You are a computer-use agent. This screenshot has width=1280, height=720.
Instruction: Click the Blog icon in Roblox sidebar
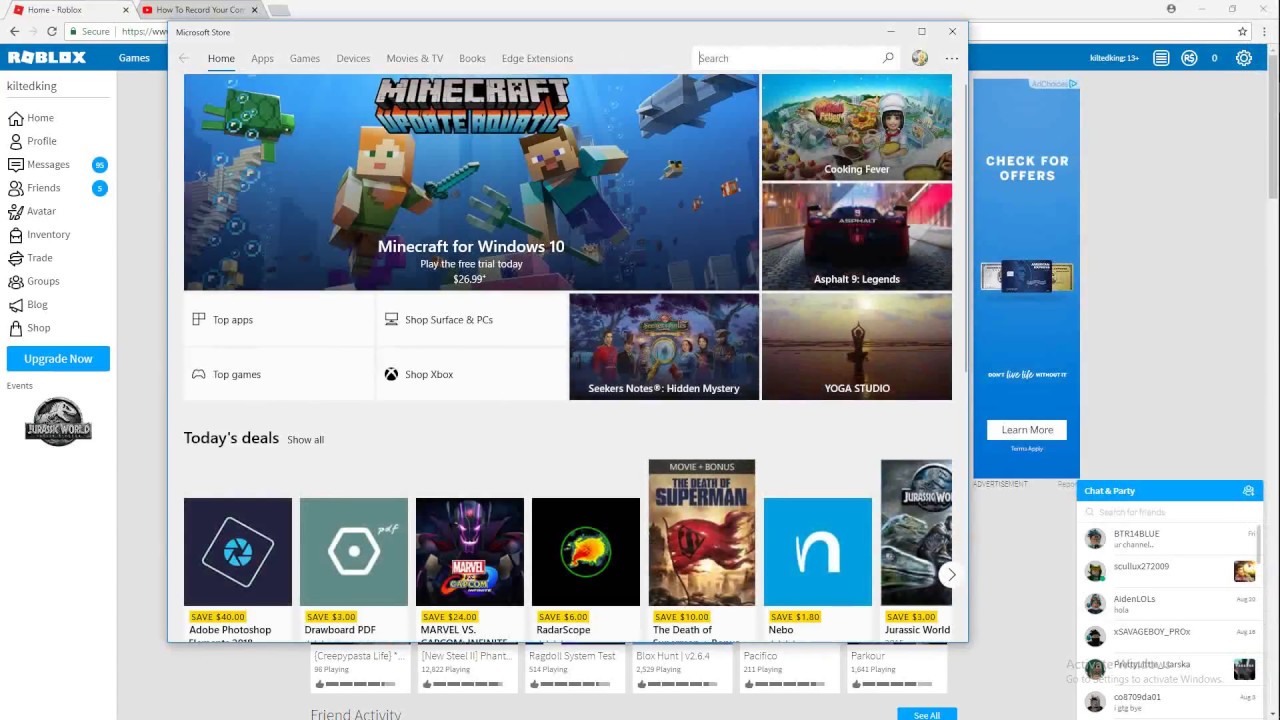click(x=16, y=305)
